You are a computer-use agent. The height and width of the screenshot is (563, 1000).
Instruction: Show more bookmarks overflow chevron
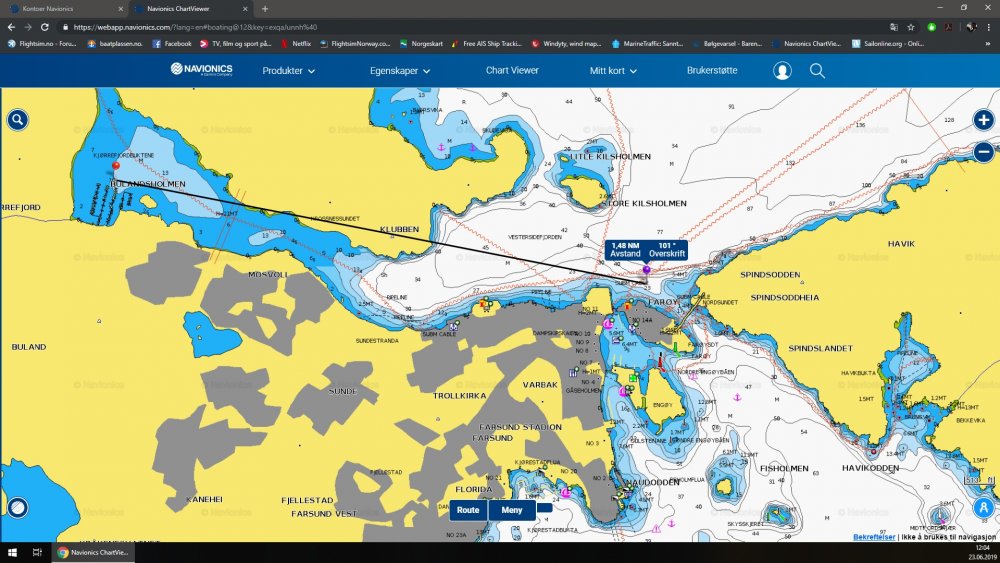point(989,44)
